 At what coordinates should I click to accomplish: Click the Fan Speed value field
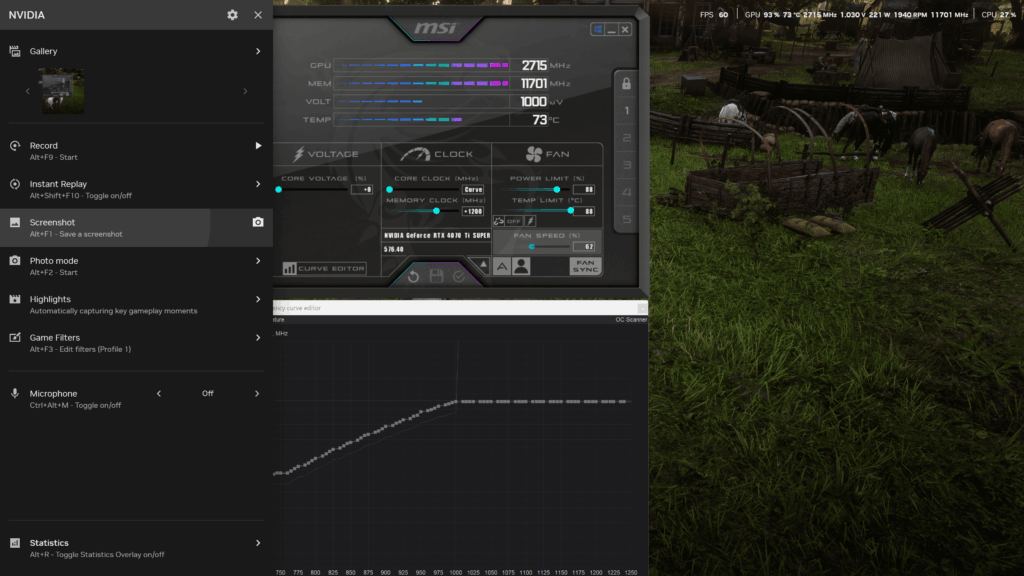point(584,246)
